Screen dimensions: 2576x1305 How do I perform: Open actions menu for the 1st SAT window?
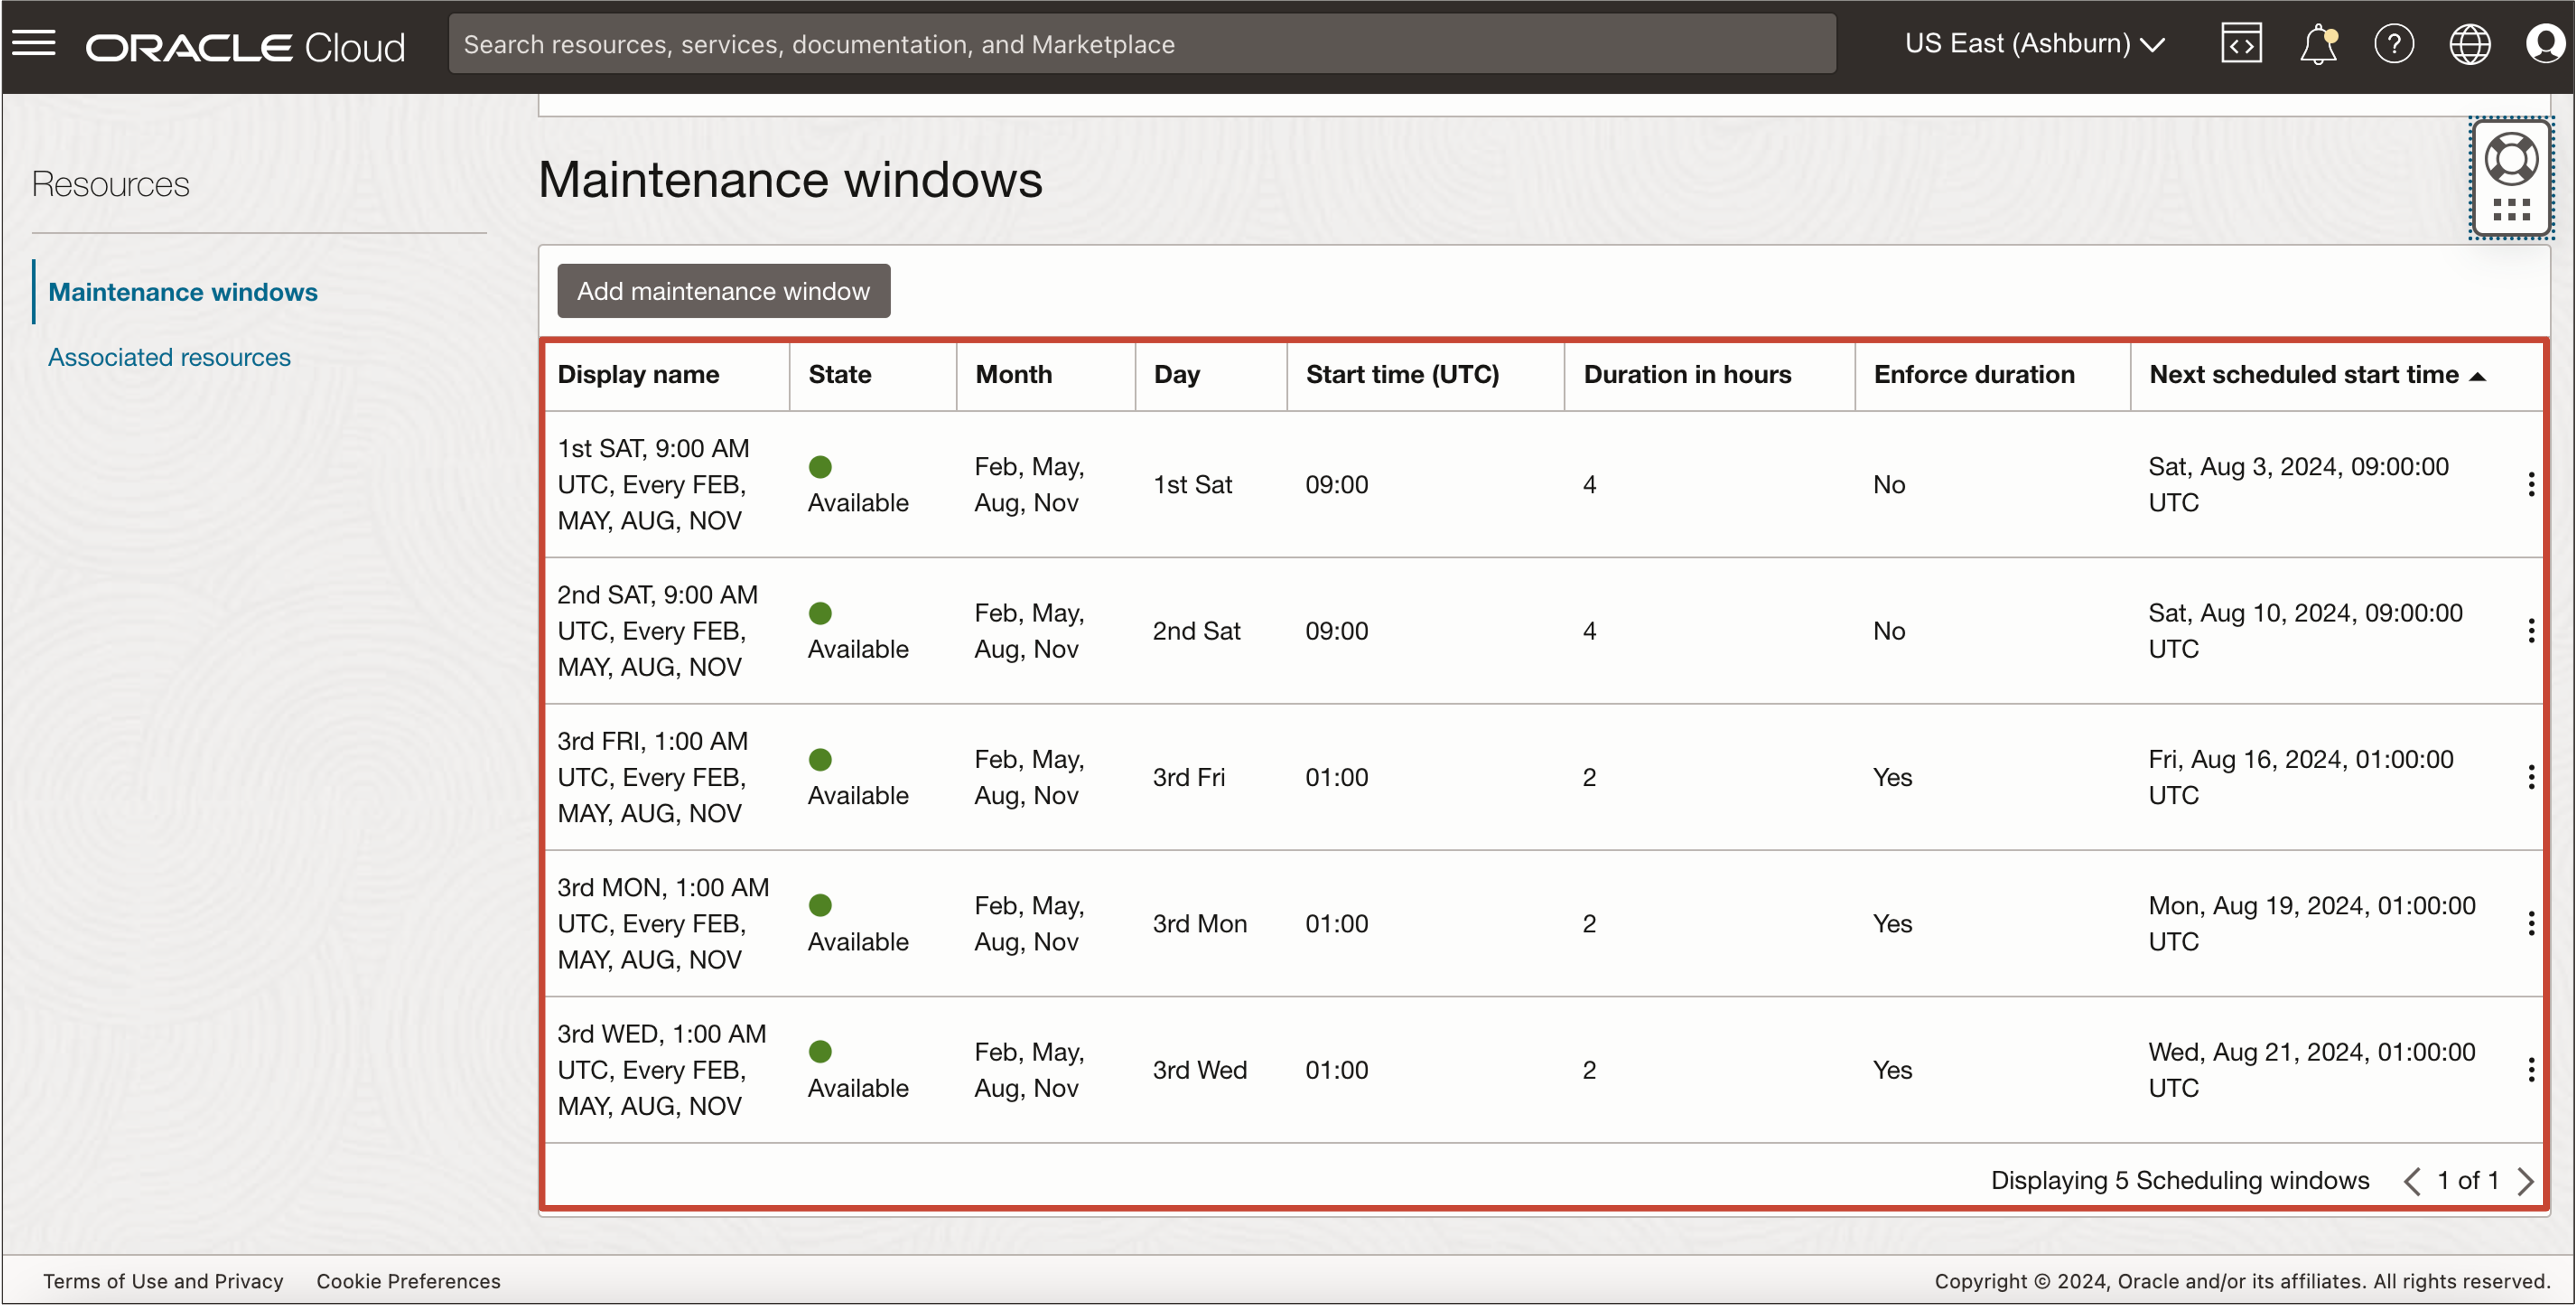point(2531,484)
